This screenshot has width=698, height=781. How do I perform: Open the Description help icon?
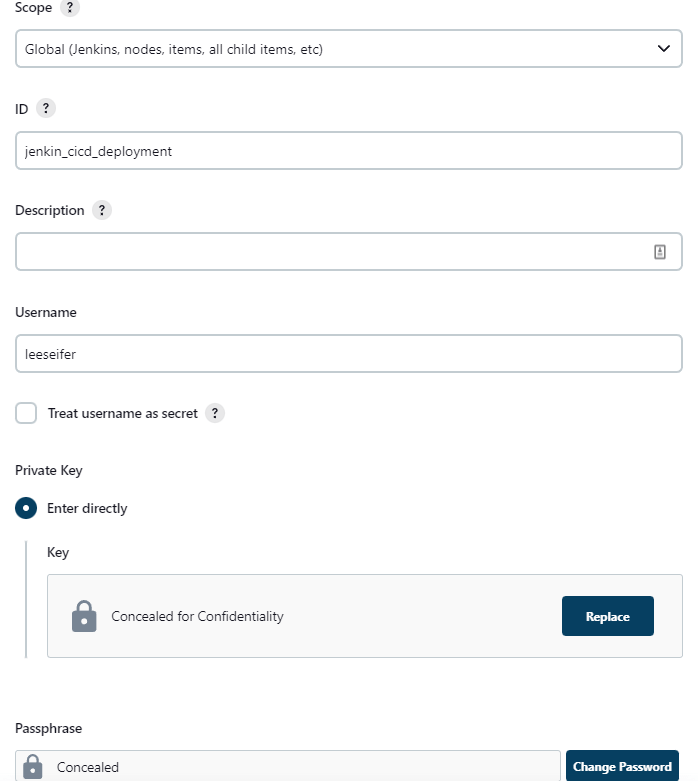[101, 210]
